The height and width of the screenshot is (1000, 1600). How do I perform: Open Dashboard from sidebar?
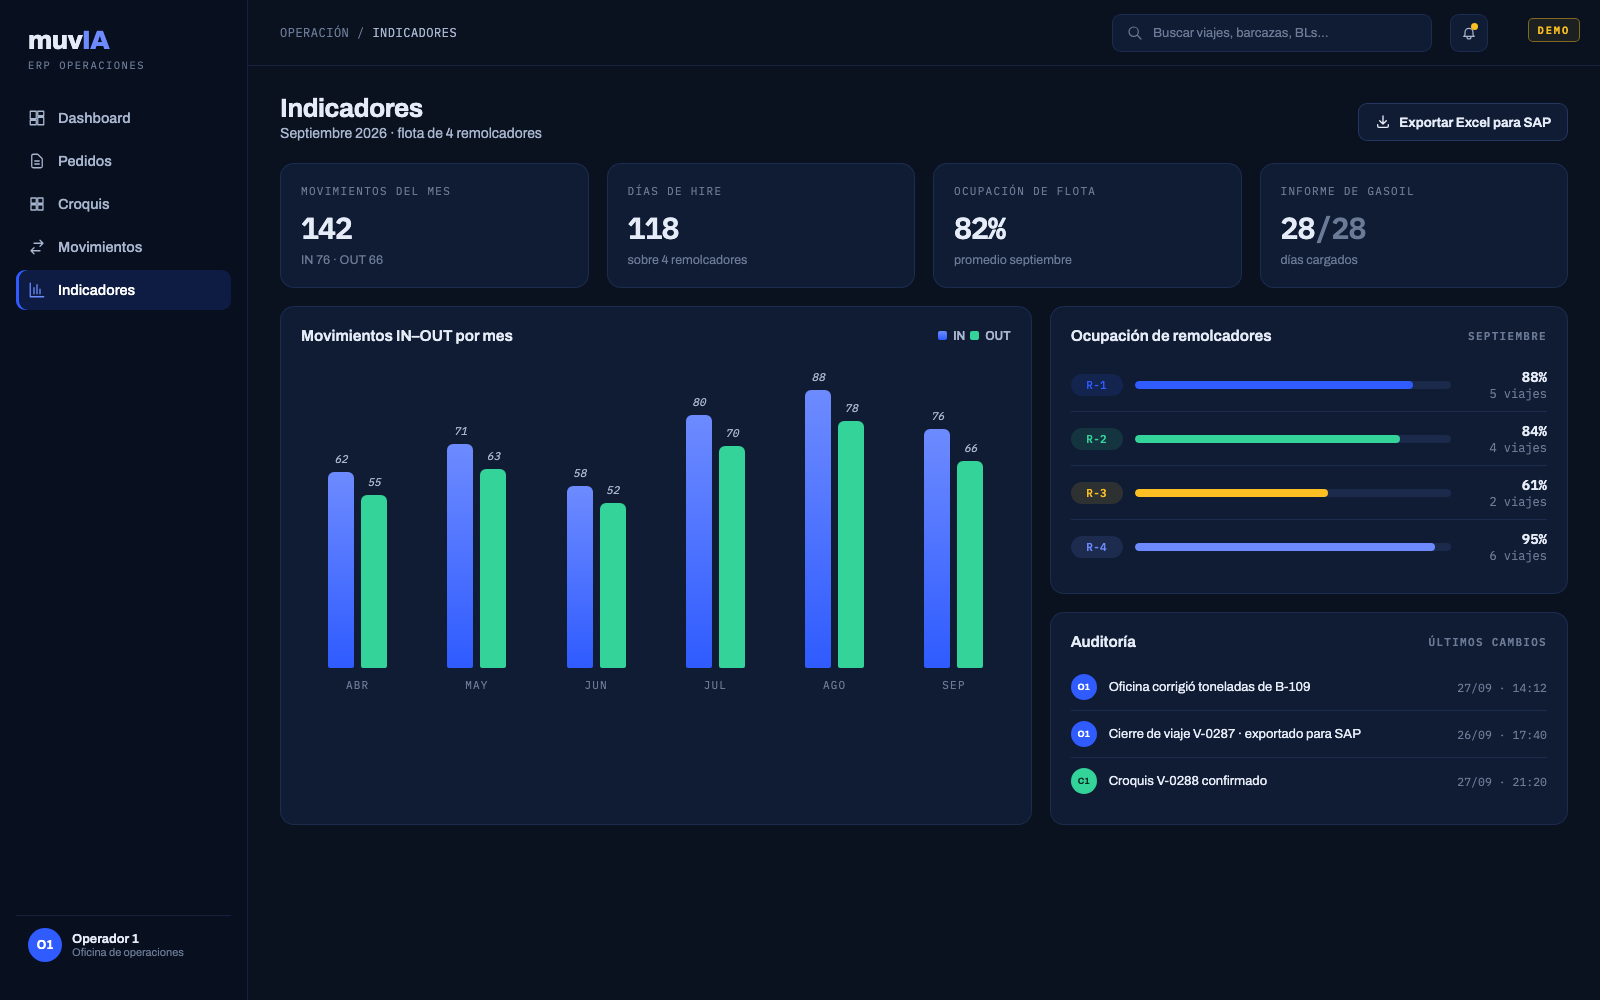pos(124,118)
